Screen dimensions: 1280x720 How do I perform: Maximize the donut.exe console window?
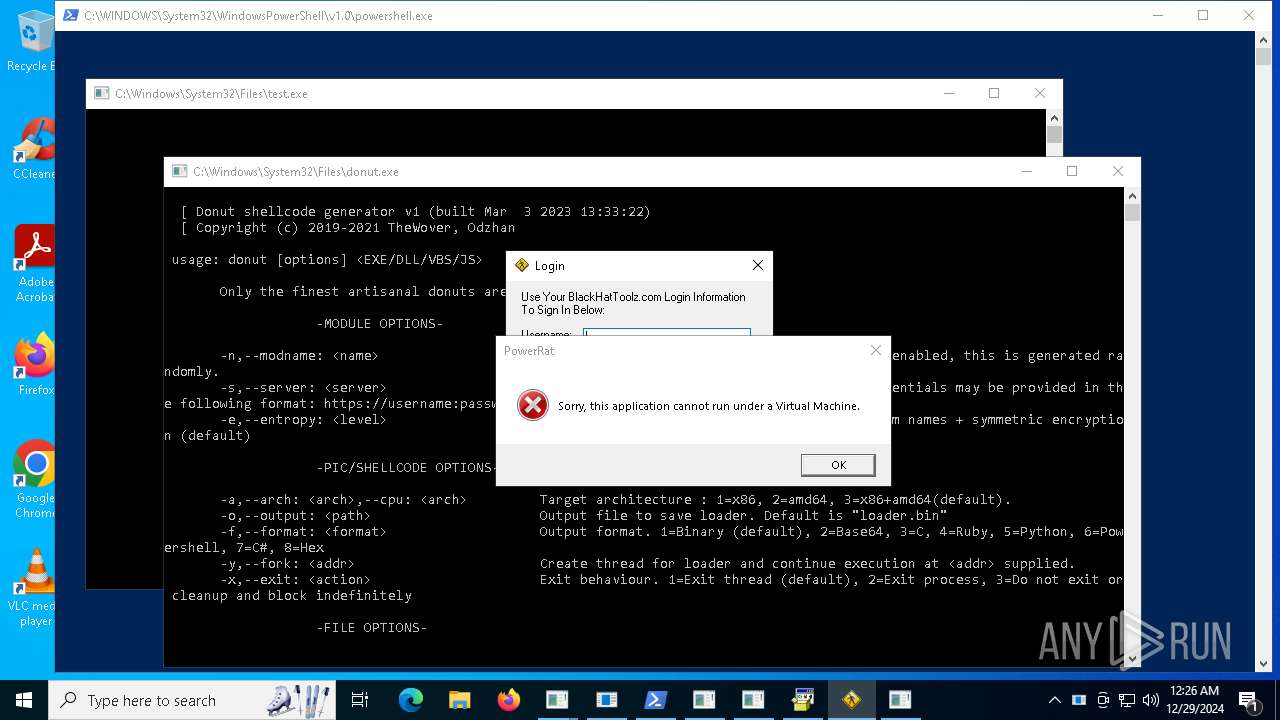pyautogui.click(x=1072, y=171)
